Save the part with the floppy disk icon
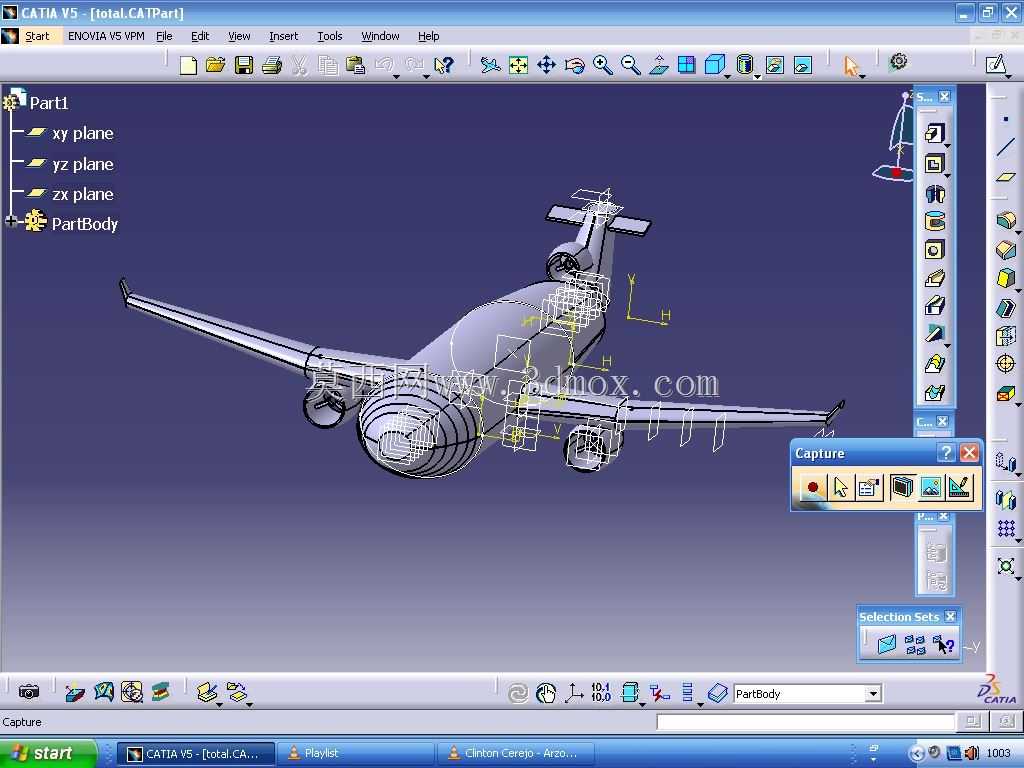The width and height of the screenshot is (1024, 768). pos(244,65)
